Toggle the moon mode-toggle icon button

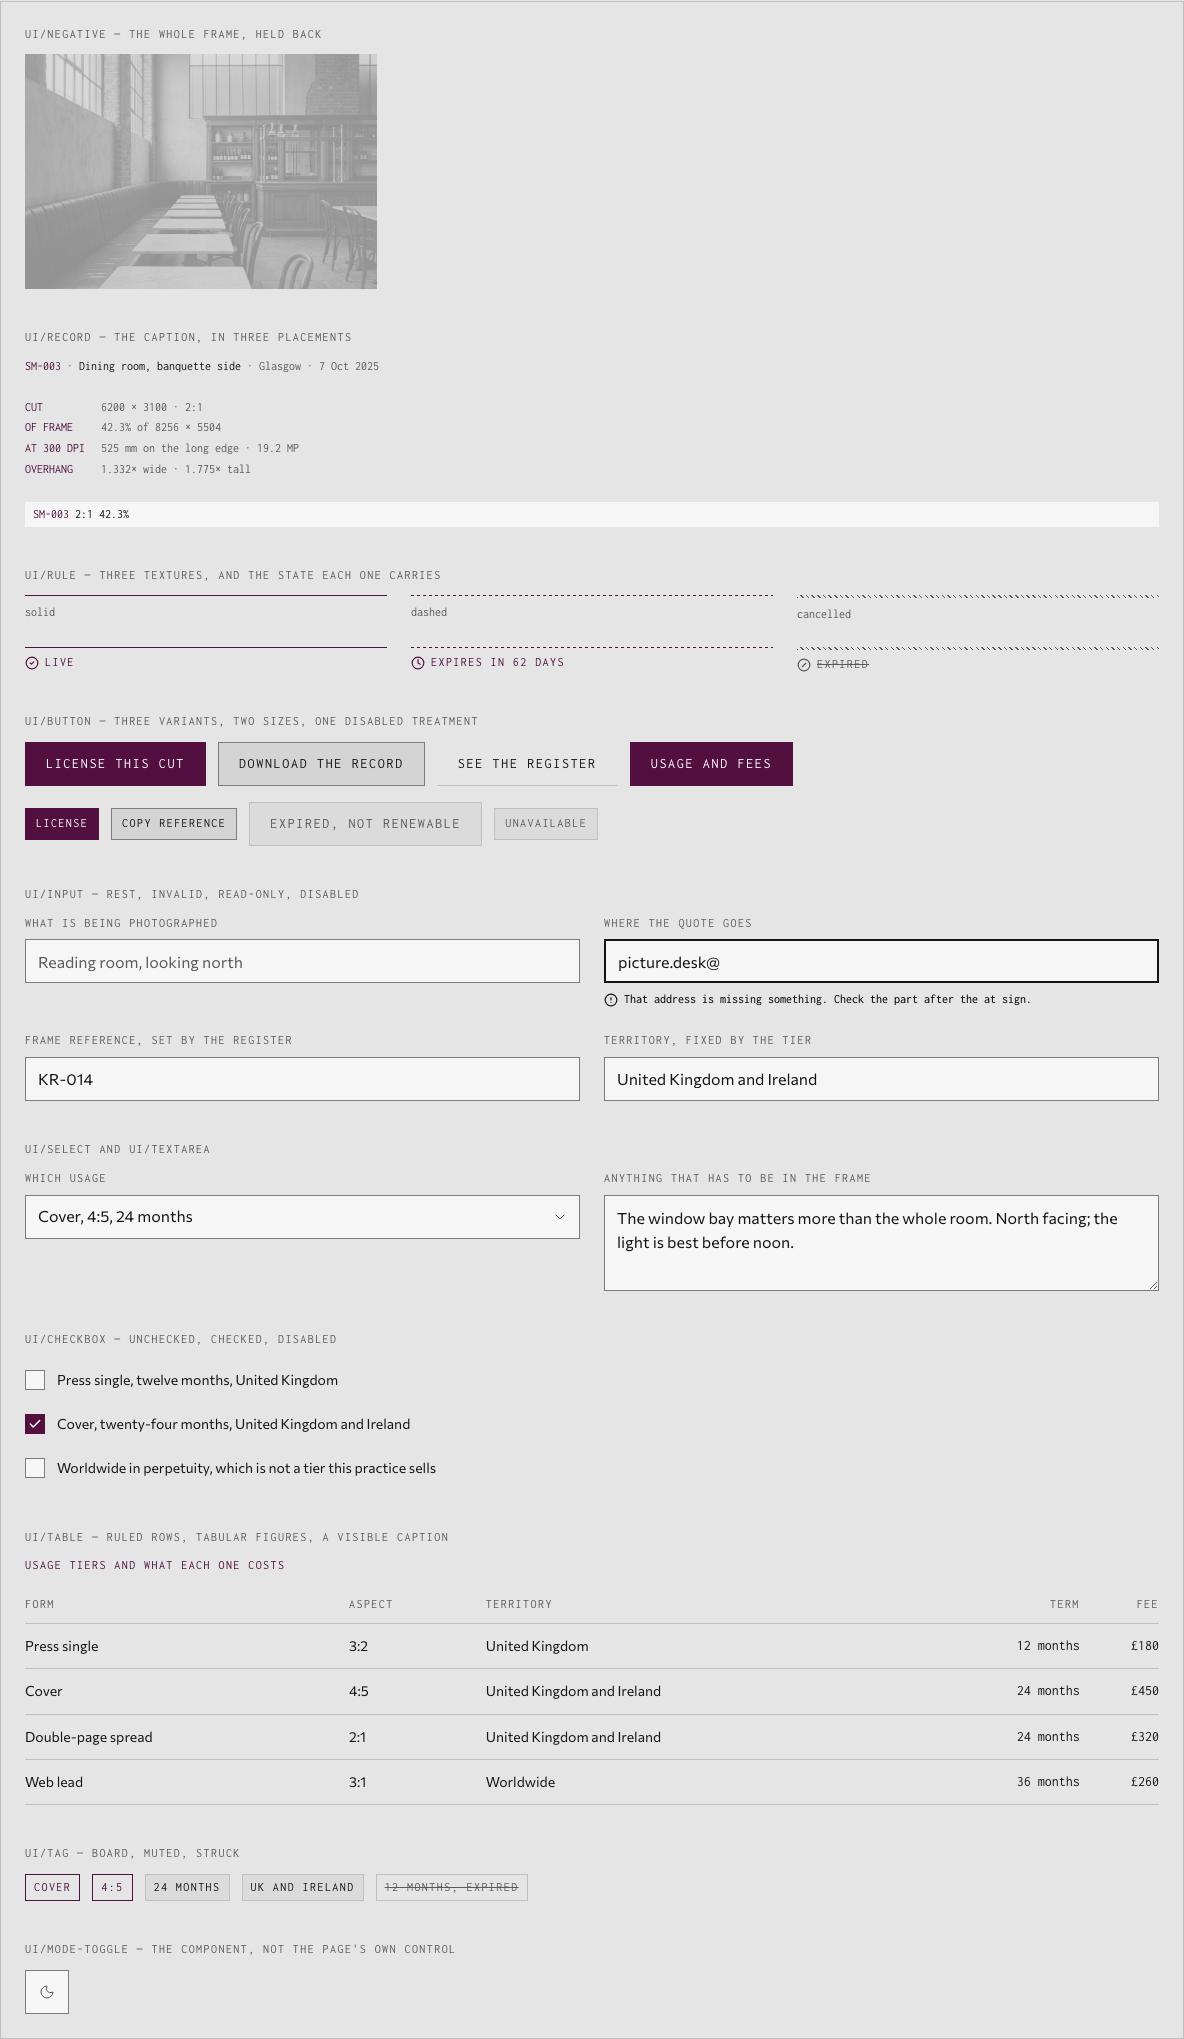point(47,1992)
